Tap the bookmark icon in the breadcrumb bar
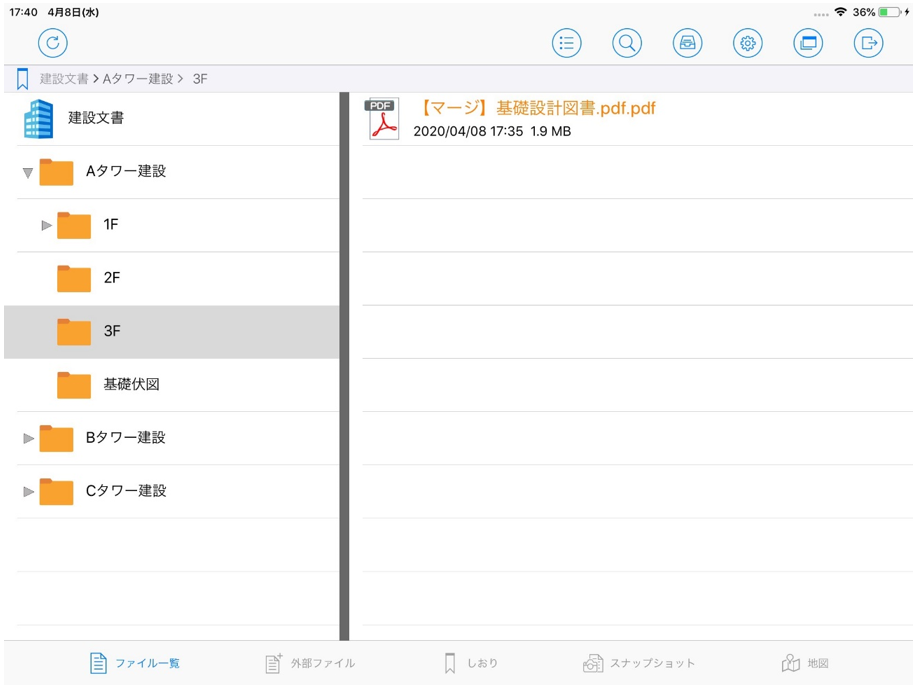The width and height of the screenshot is (919, 692). click(22, 79)
